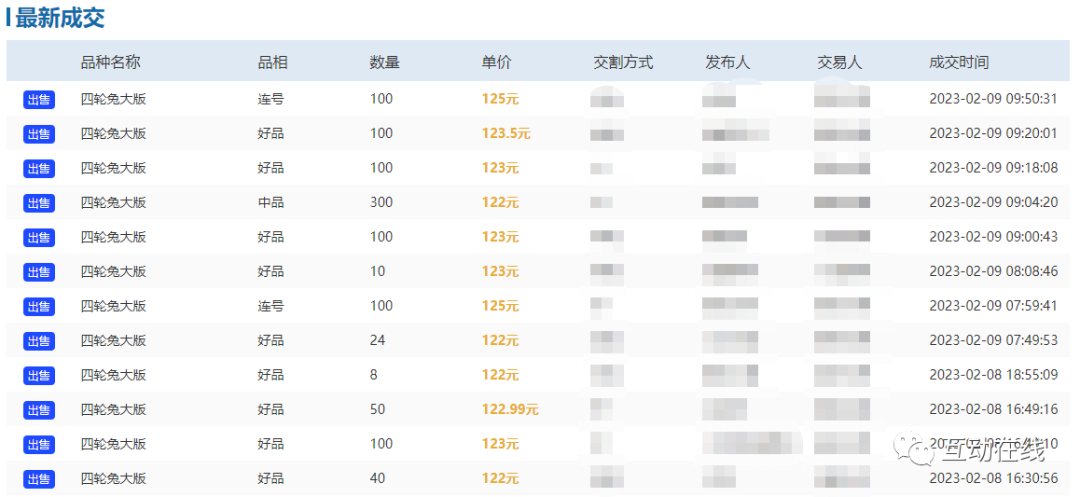Click the 出售 badge for the 07:59:41 trade
The height and width of the screenshot is (497, 1080).
point(39,307)
